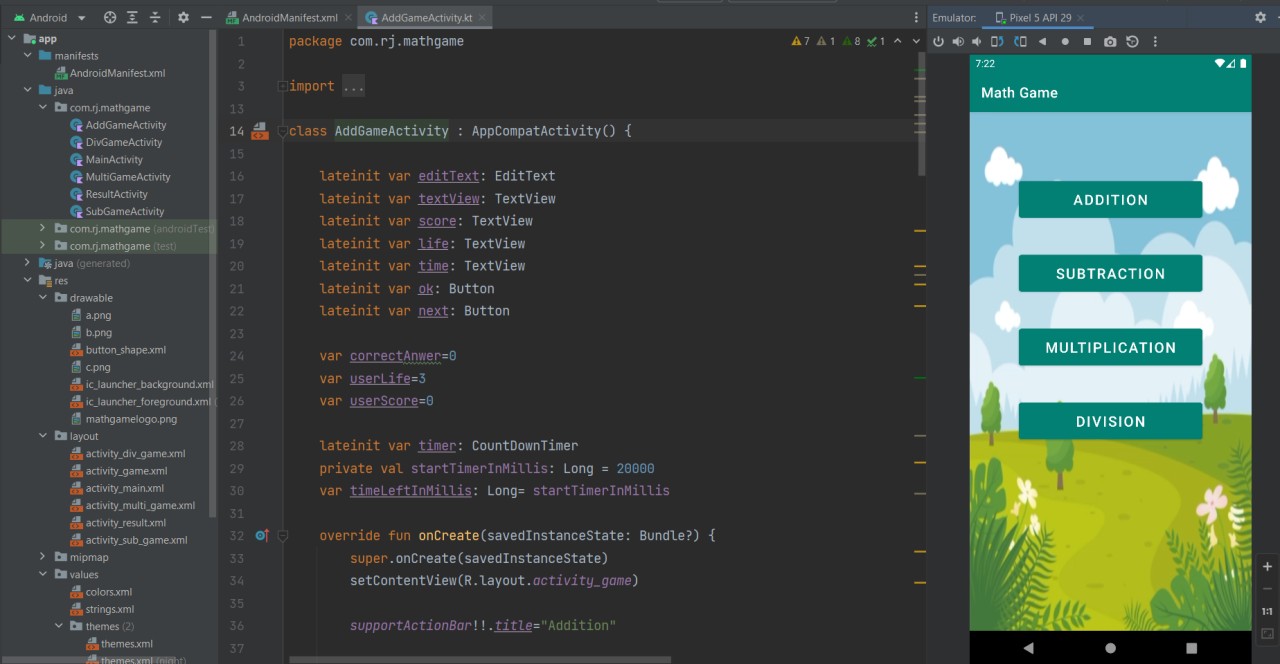
Task: Zoom in the emulator with plus icon
Action: pyautogui.click(x=1267, y=567)
